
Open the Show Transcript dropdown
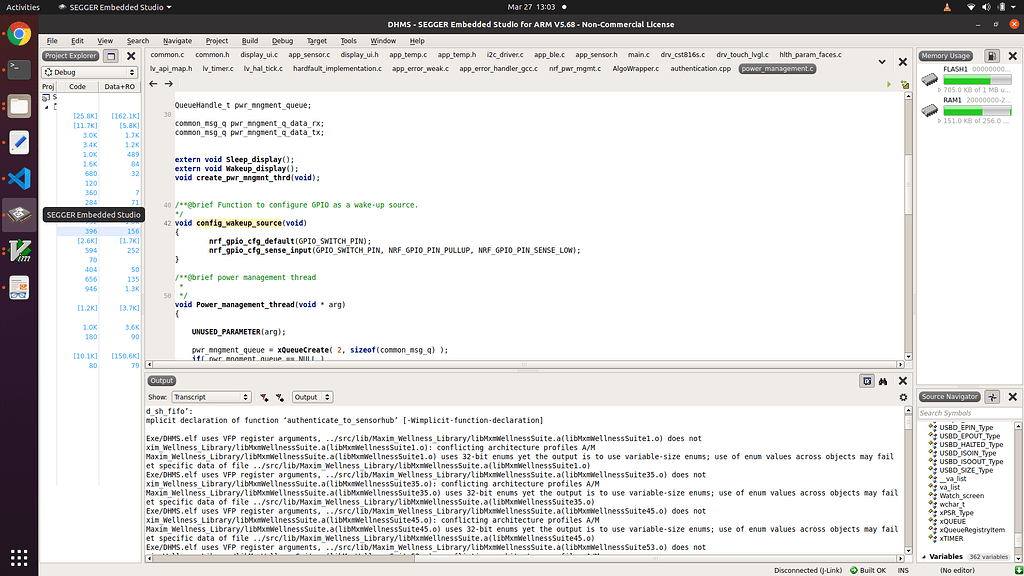point(210,397)
